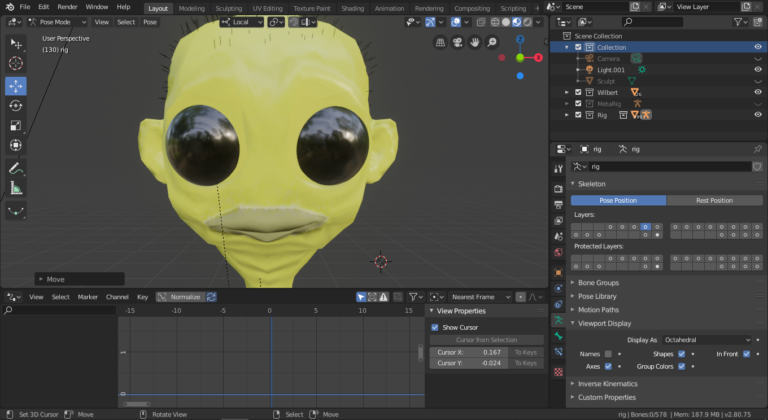
Task: Click the Cursor X value field
Action: [469, 352]
